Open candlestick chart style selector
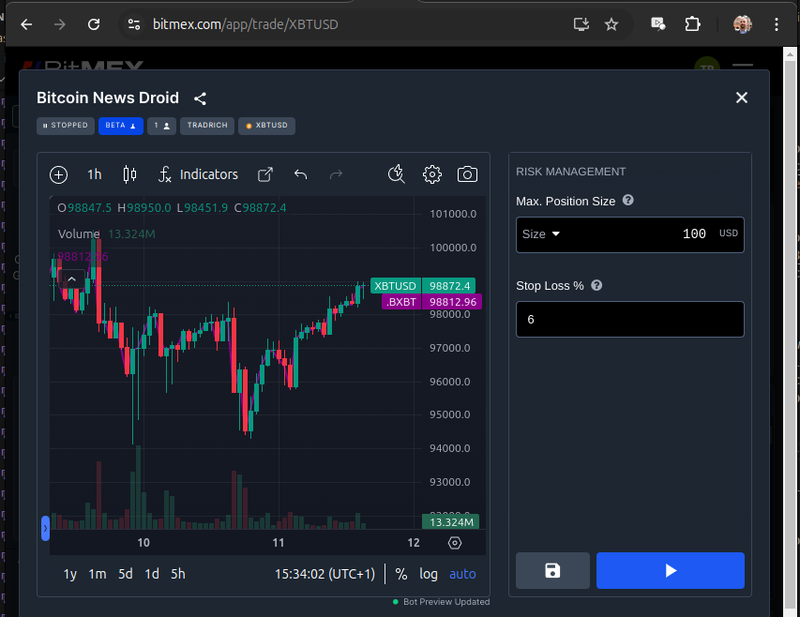 point(130,175)
